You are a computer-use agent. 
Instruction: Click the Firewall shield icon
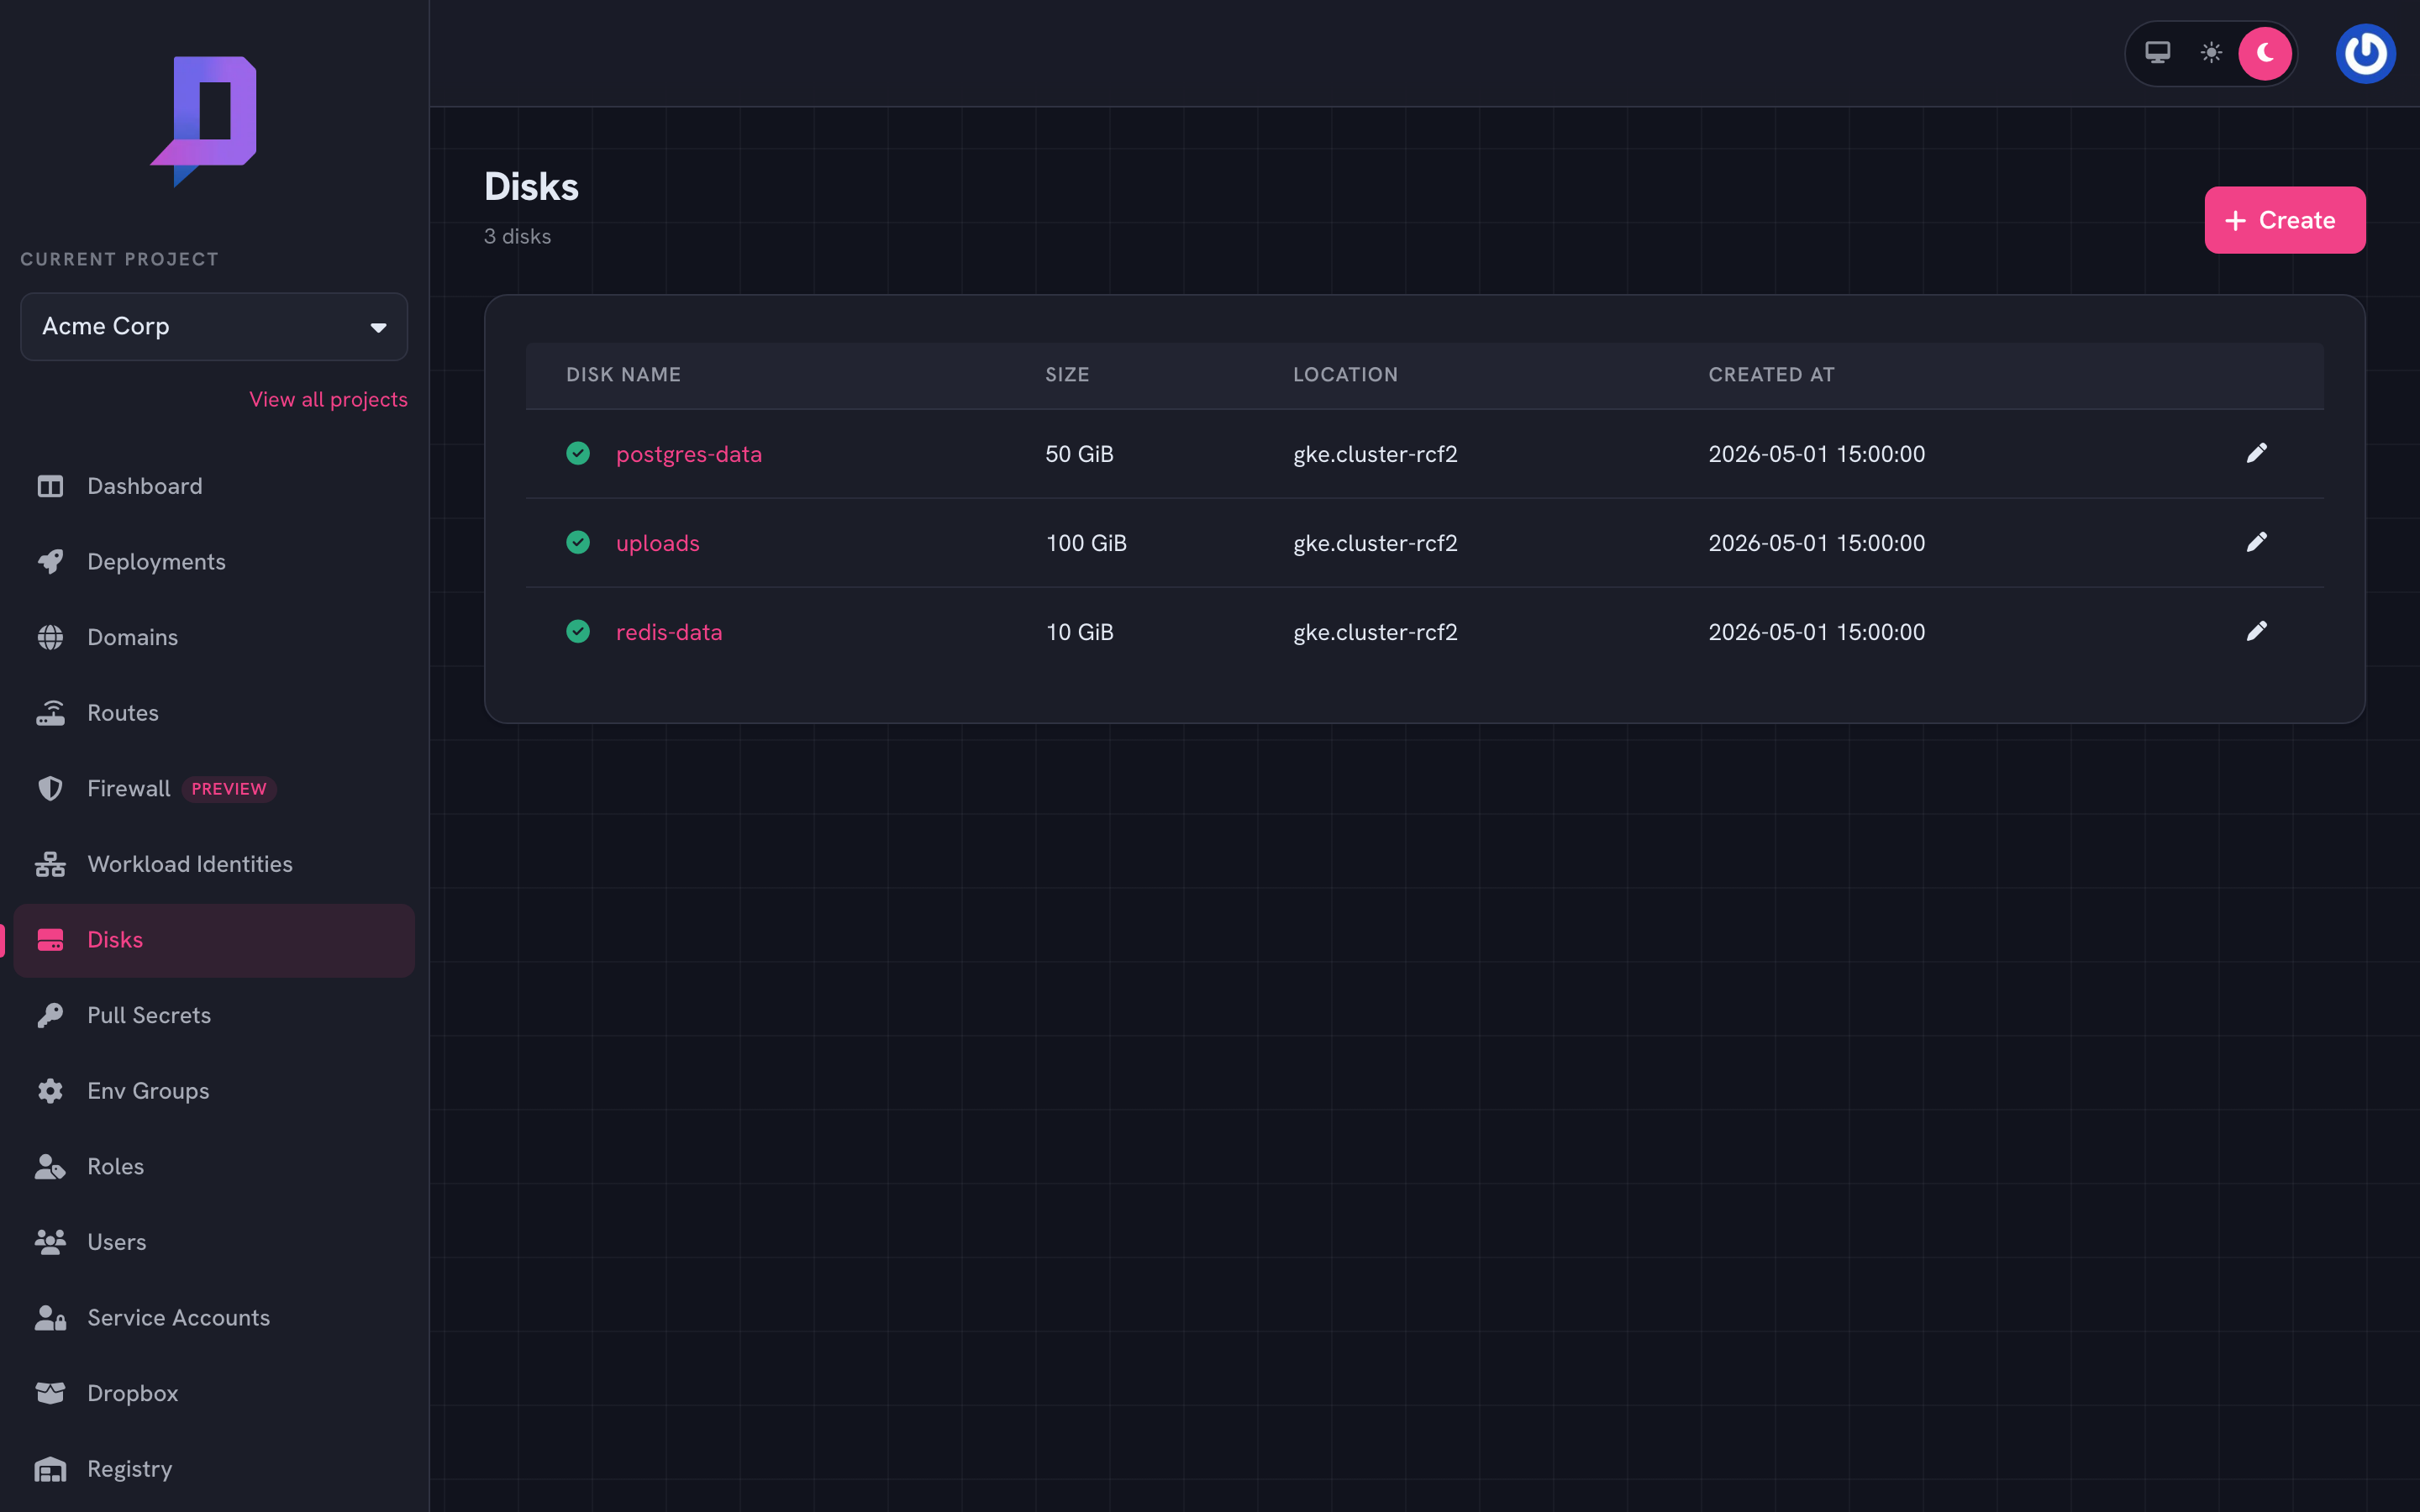click(x=50, y=788)
